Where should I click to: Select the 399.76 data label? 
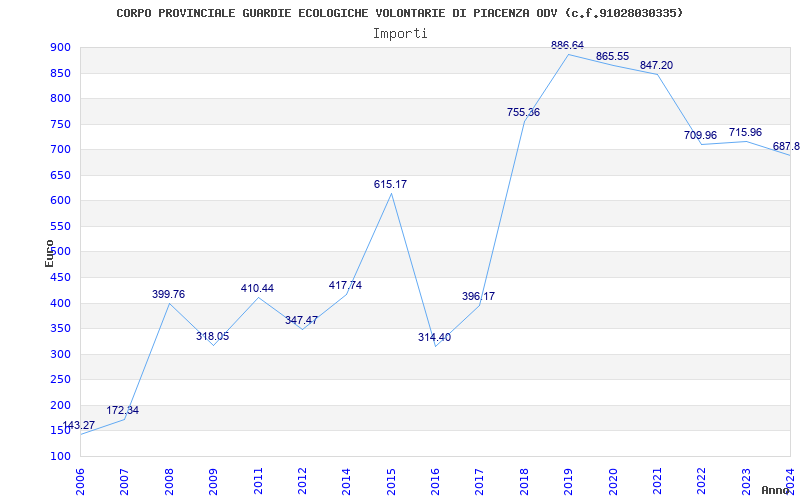[x=168, y=294]
